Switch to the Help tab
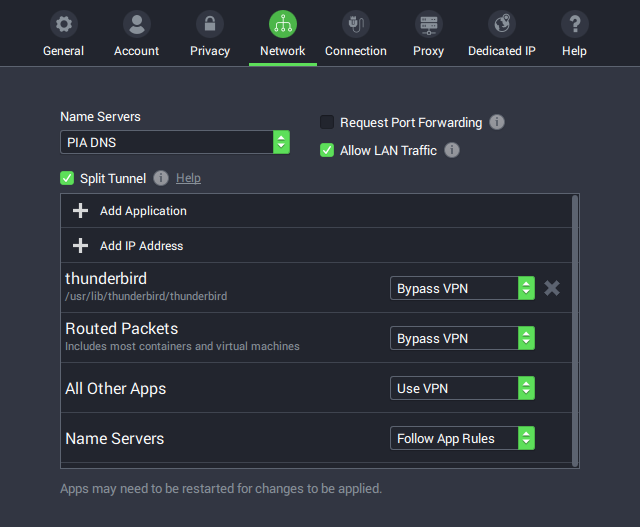Screen dimensions: 640x527 pos(574,34)
